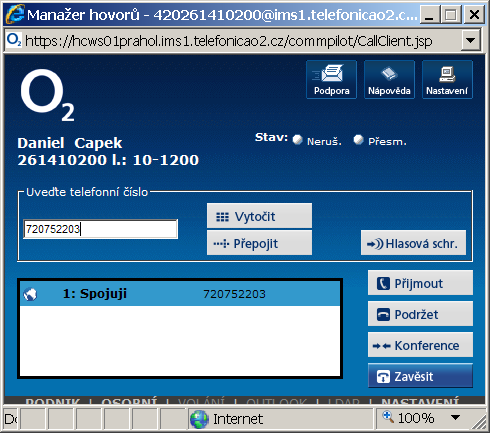The height and width of the screenshot is (433, 490).
Task: Click the URL address bar text
Action: point(229,41)
